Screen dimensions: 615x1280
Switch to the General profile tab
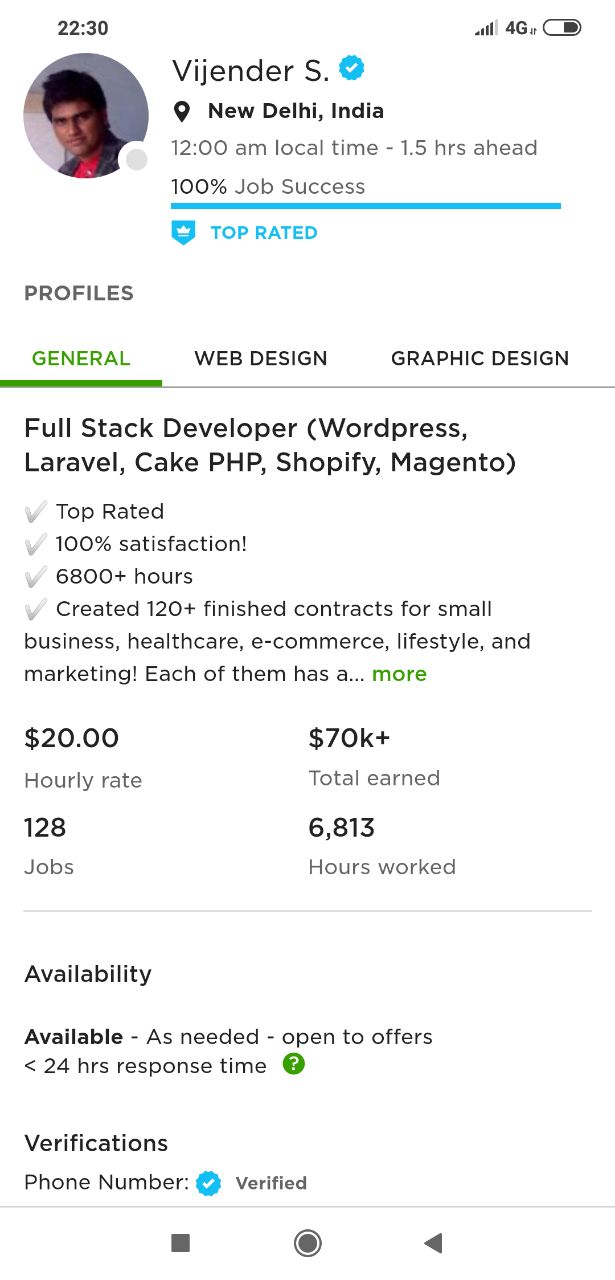tap(81, 358)
